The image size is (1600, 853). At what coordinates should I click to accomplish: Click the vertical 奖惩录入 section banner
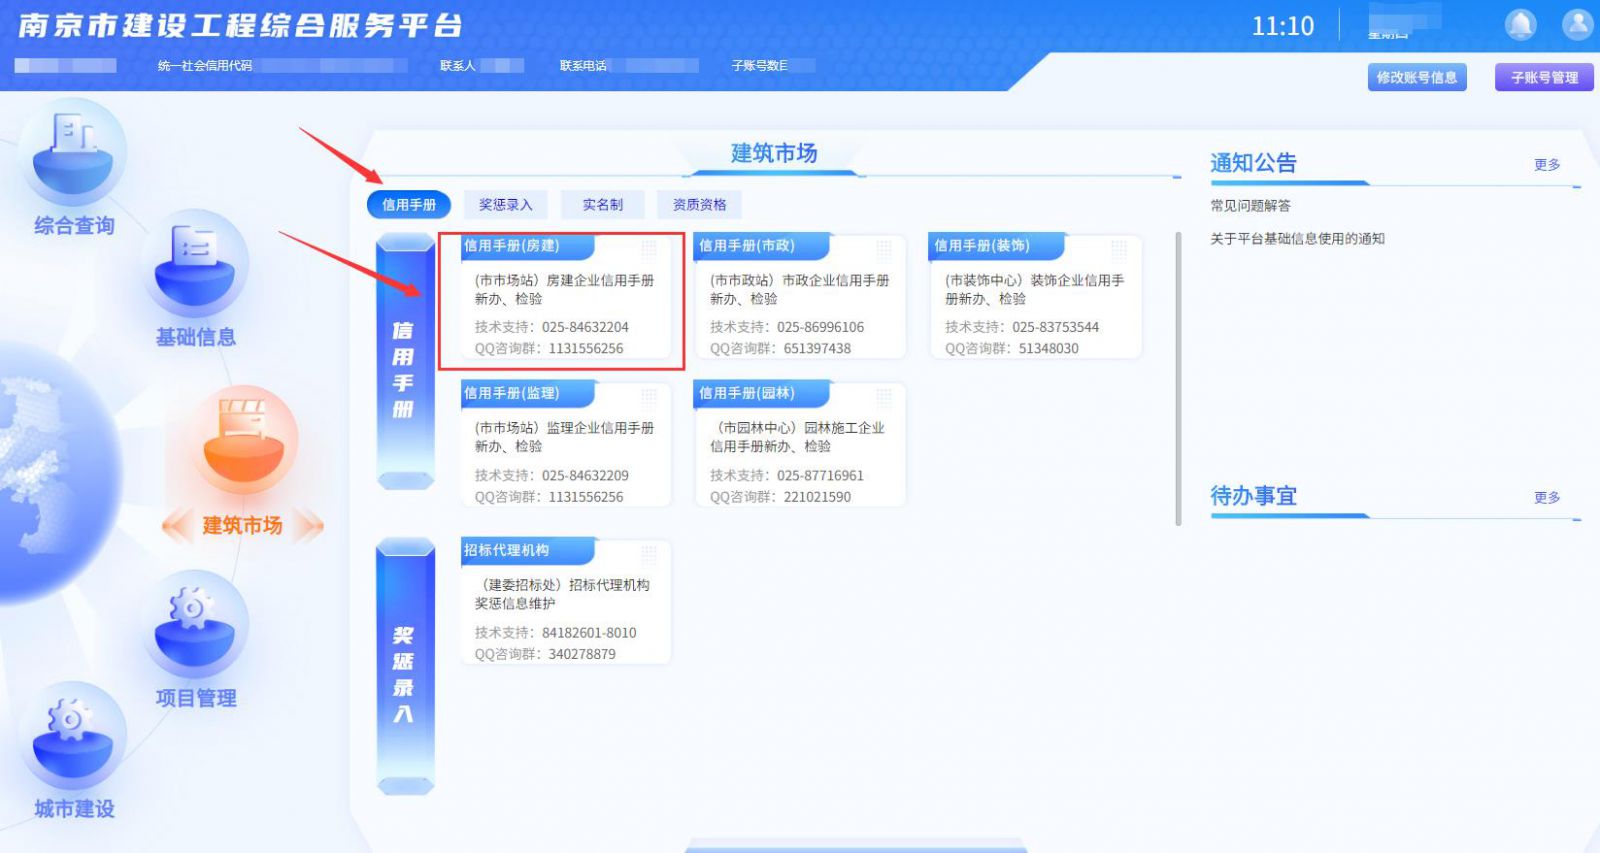(405, 667)
